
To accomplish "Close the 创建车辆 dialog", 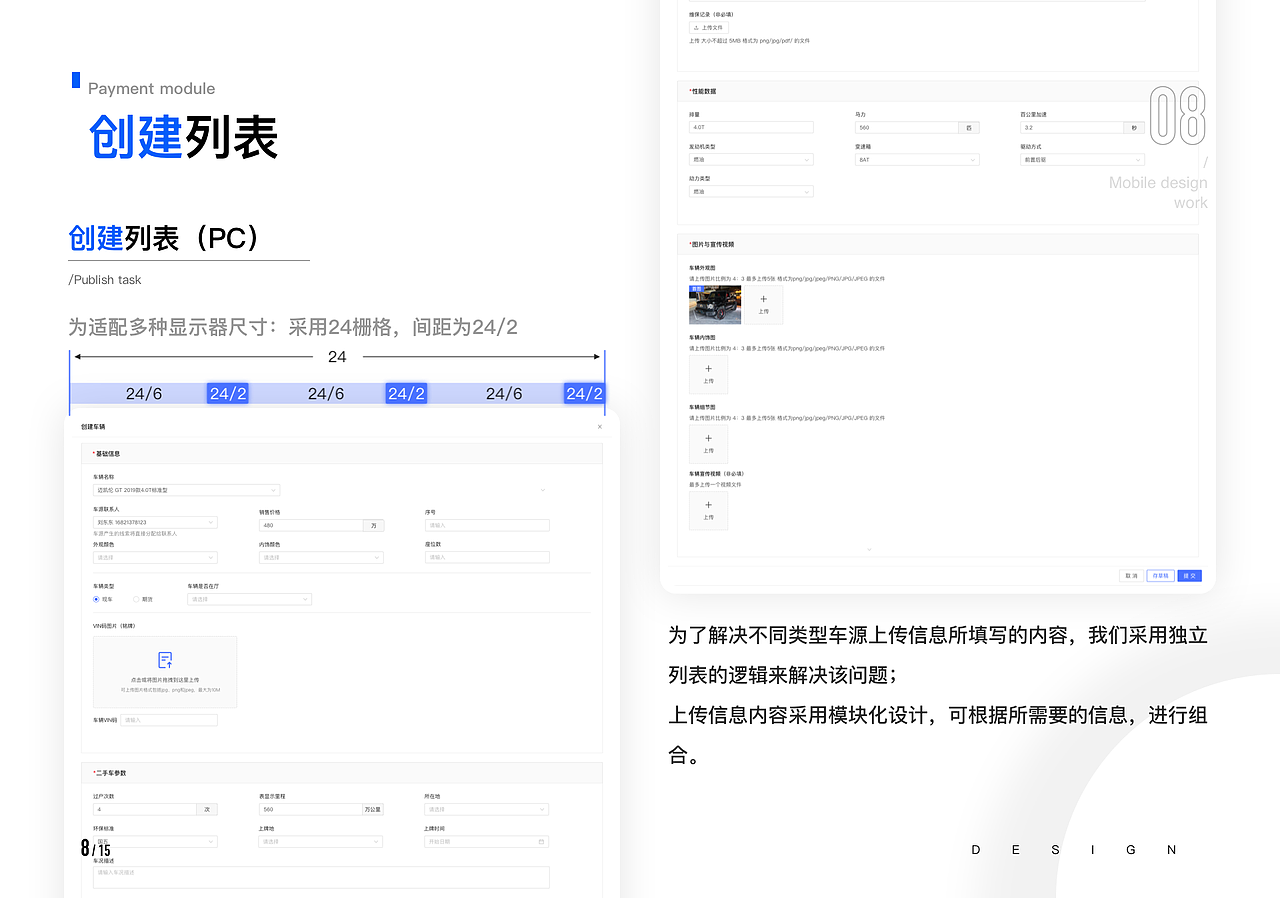I will 599,426.
